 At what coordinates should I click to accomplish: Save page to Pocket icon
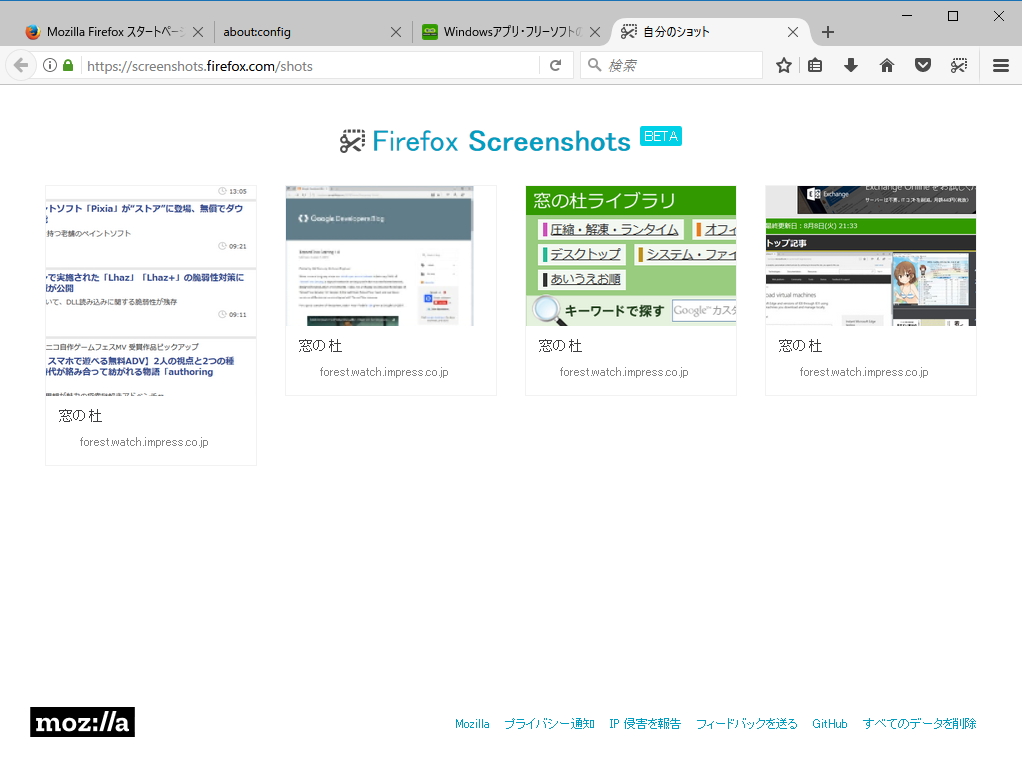pyautogui.click(x=922, y=65)
